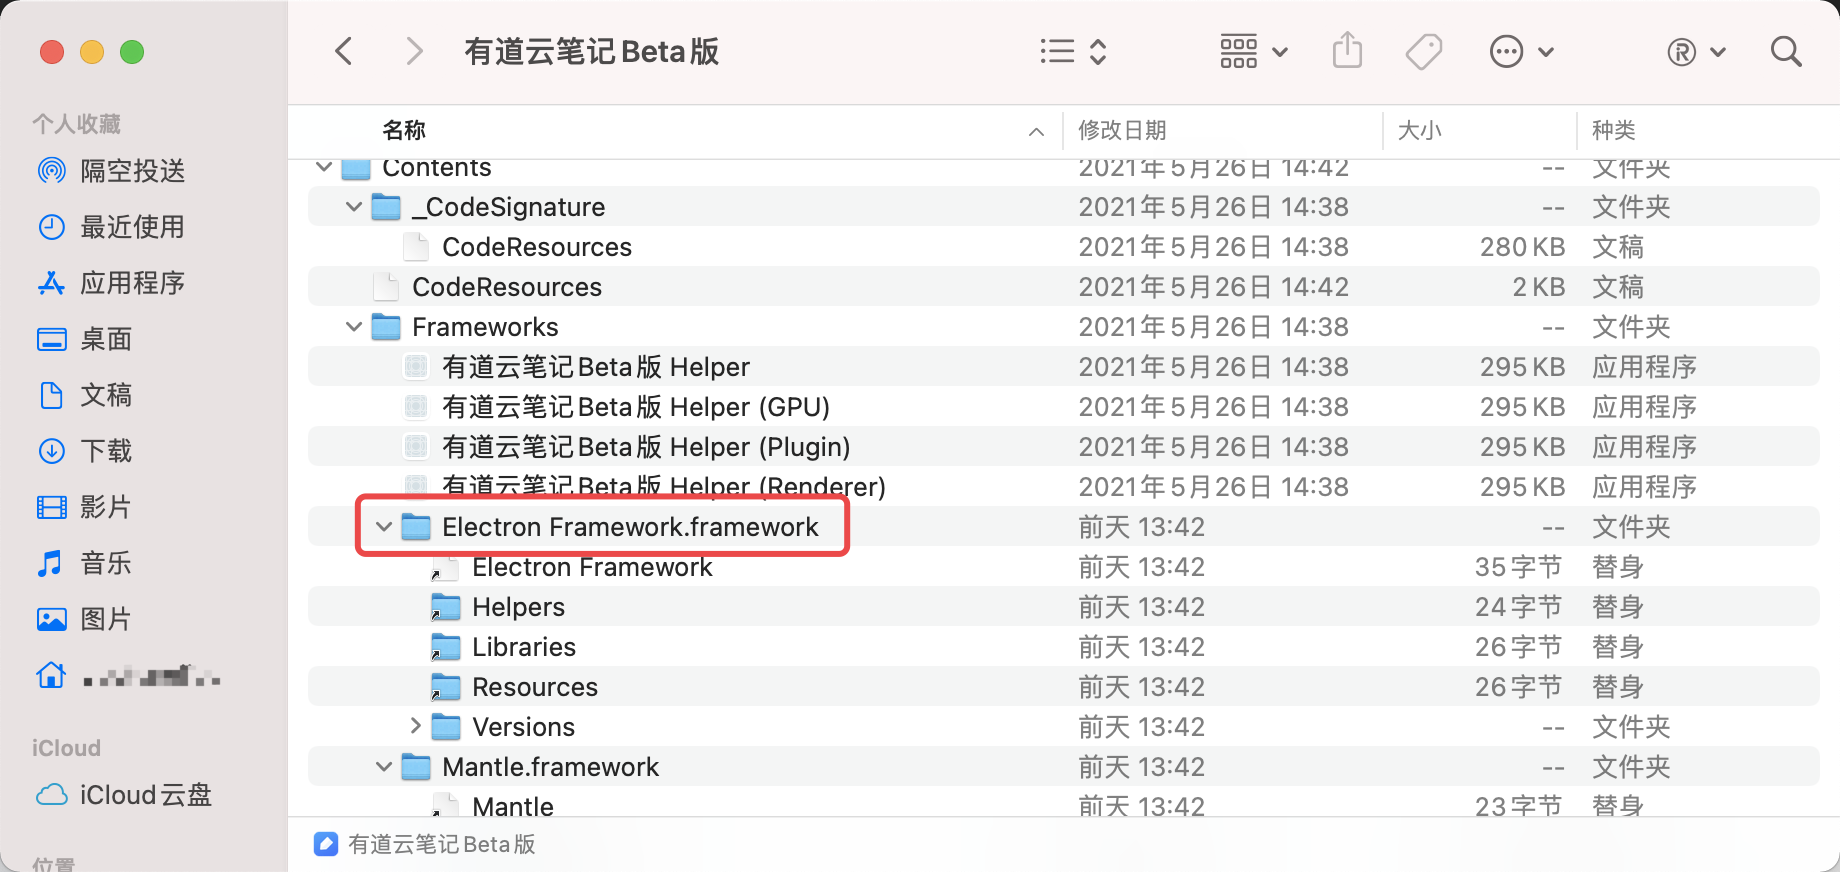This screenshot has height=872, width=1840.
Task: Select iCloud云盘 in the sidebar
Action: point(145,795)
